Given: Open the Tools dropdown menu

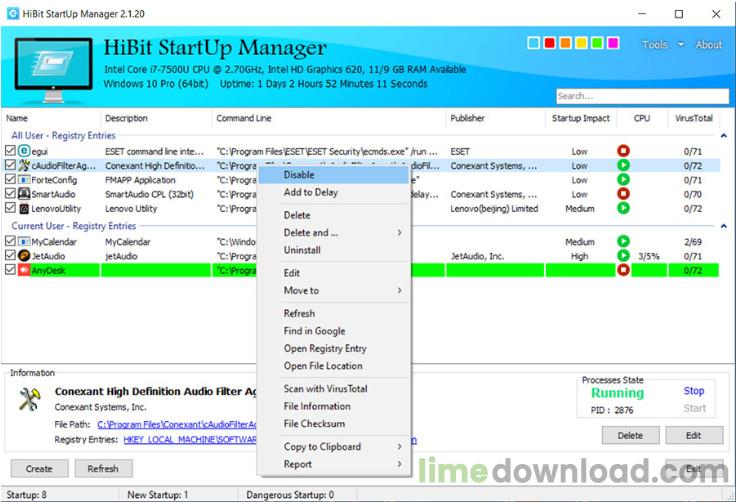Looking at the screenshot, I should click(663, 45).
